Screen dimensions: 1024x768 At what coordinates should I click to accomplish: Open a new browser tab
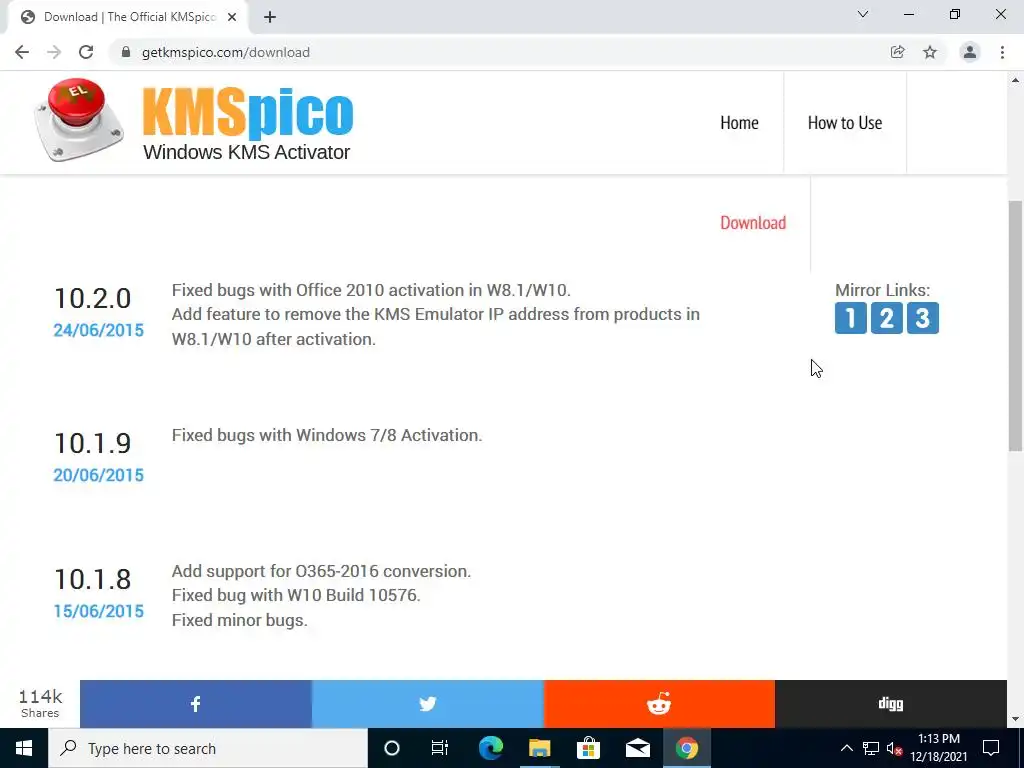270,17
